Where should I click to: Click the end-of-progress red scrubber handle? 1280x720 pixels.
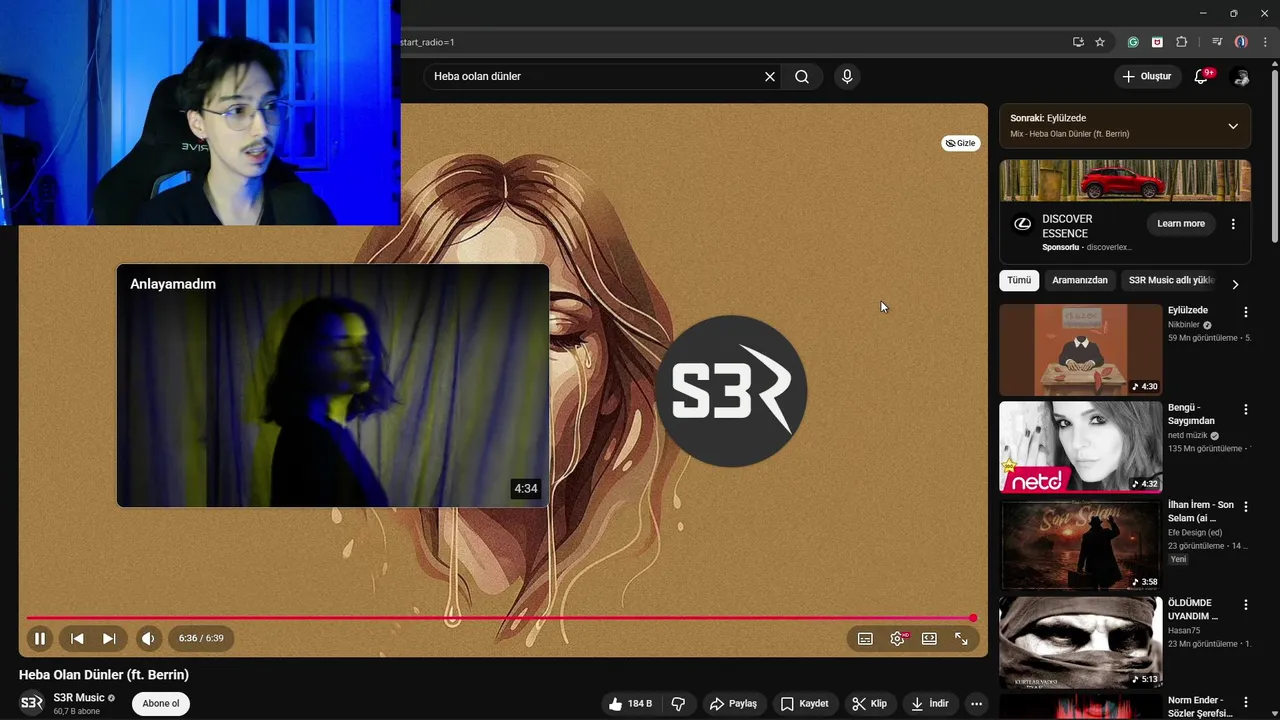pos(973,618)
